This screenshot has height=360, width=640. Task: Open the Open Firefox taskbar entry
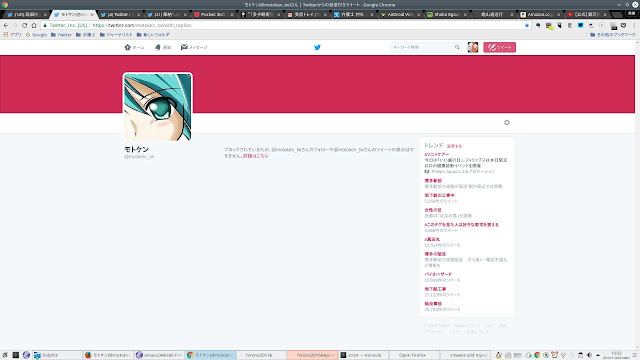(x=414, y=355)
